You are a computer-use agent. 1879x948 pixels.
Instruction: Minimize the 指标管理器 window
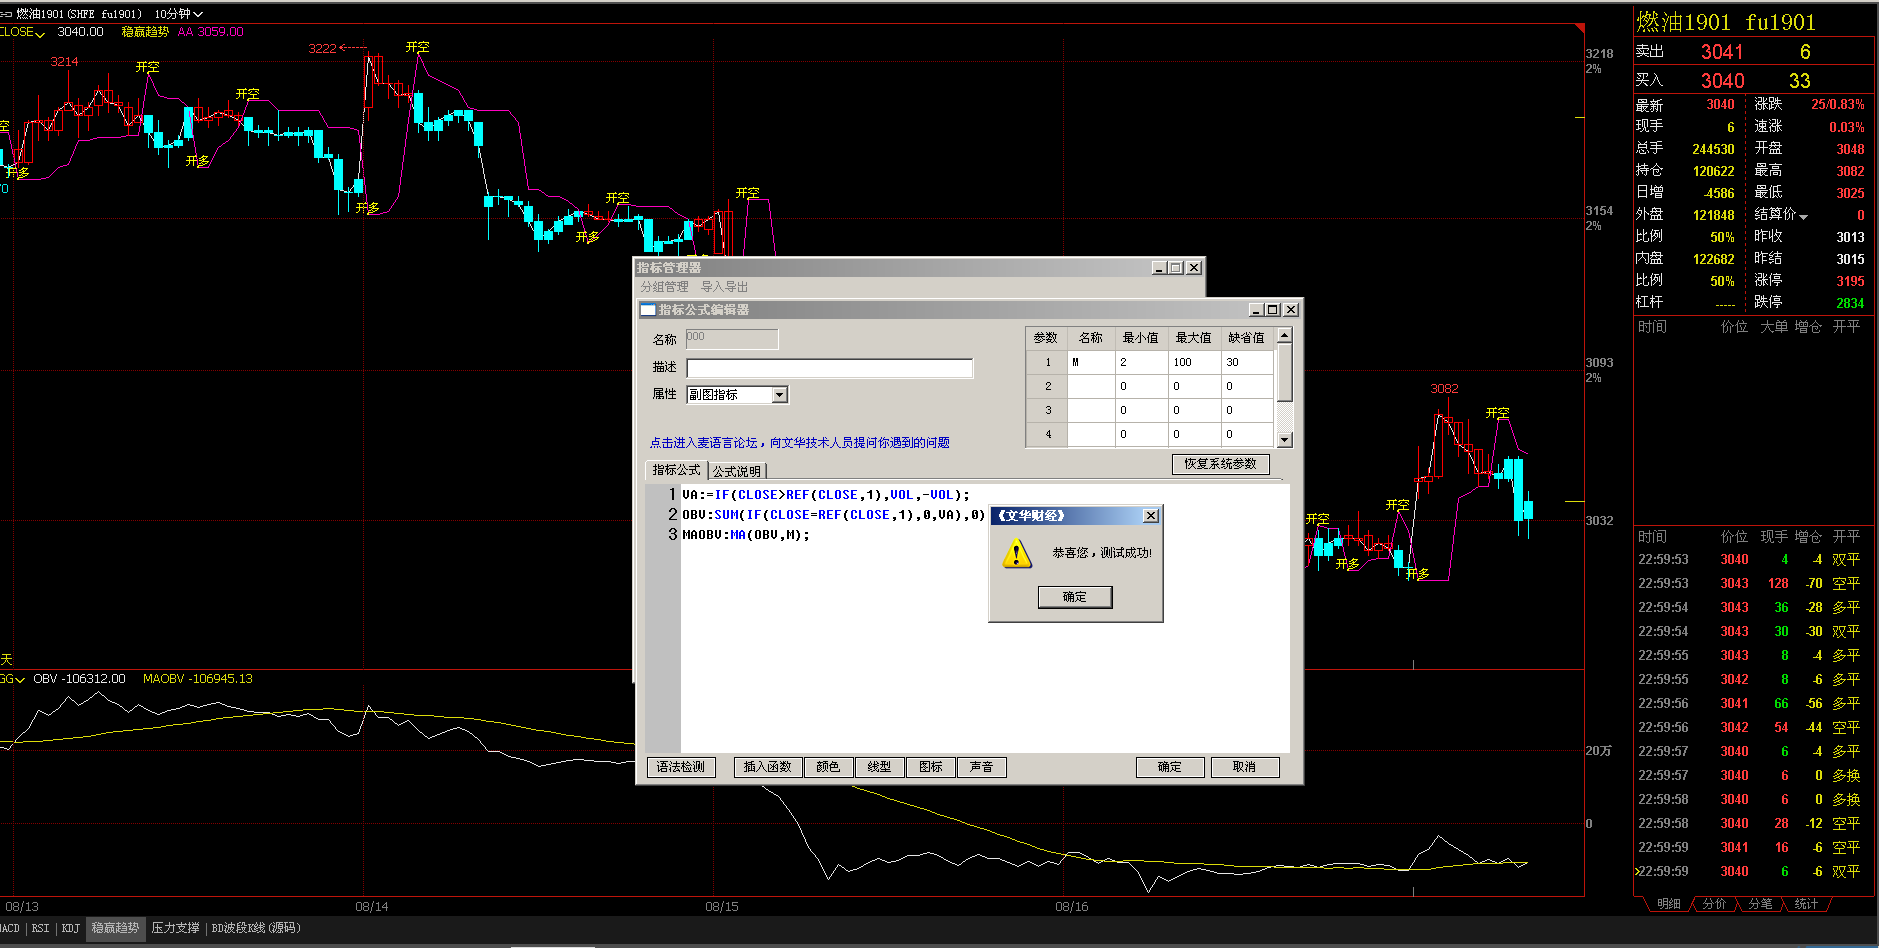tap(1159, 268)
